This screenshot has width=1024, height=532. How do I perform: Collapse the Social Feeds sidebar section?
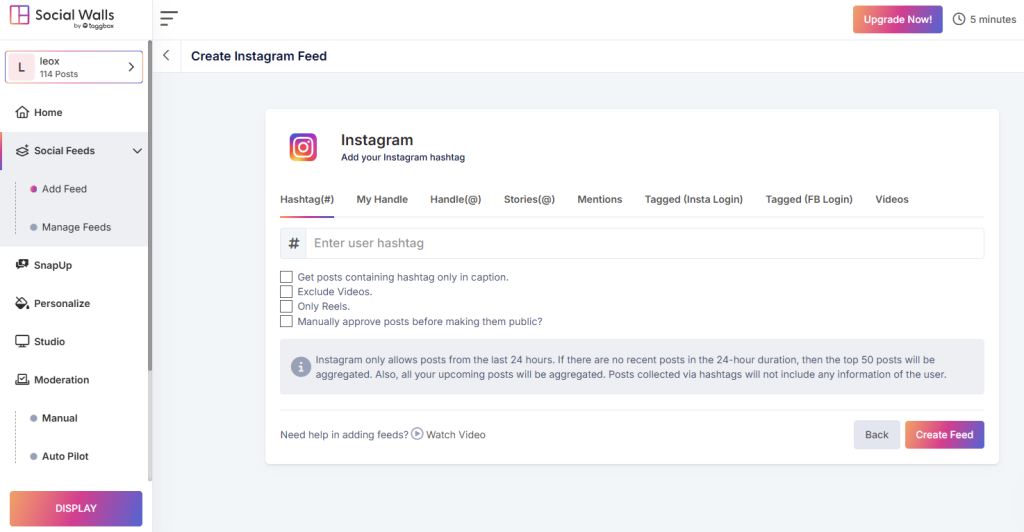click(137, 151)
